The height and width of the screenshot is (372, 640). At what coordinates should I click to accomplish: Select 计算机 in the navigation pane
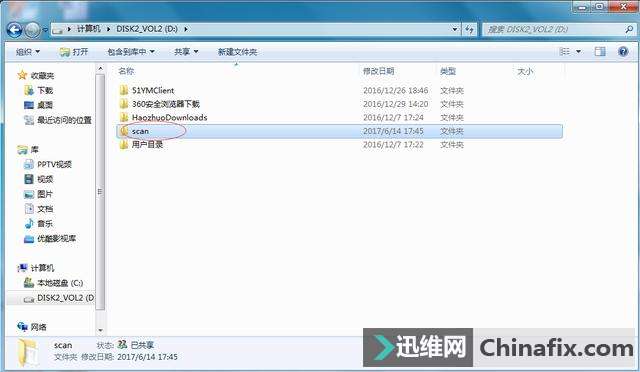pyautogui.click(x=42, y=268)
